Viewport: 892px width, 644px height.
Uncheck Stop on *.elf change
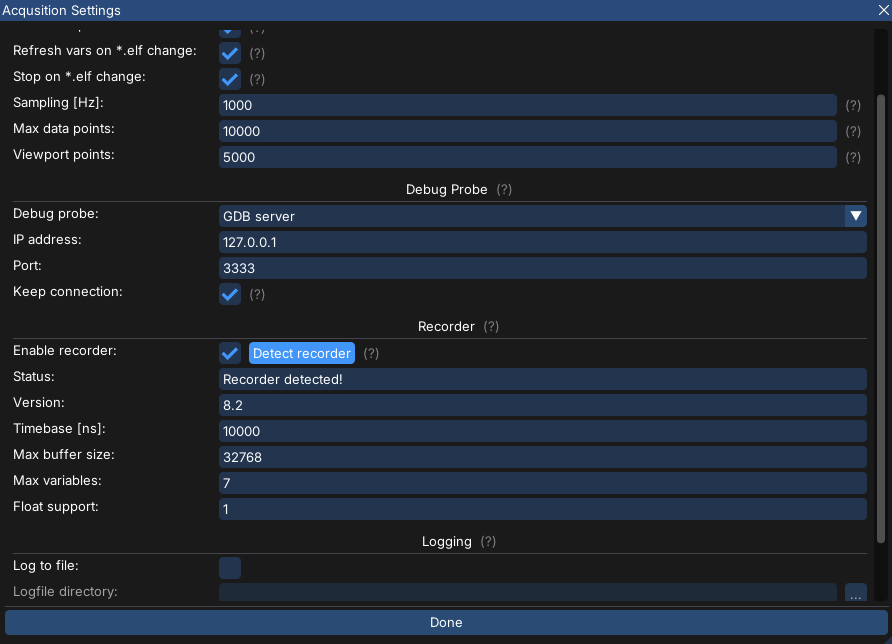point(230,78)
